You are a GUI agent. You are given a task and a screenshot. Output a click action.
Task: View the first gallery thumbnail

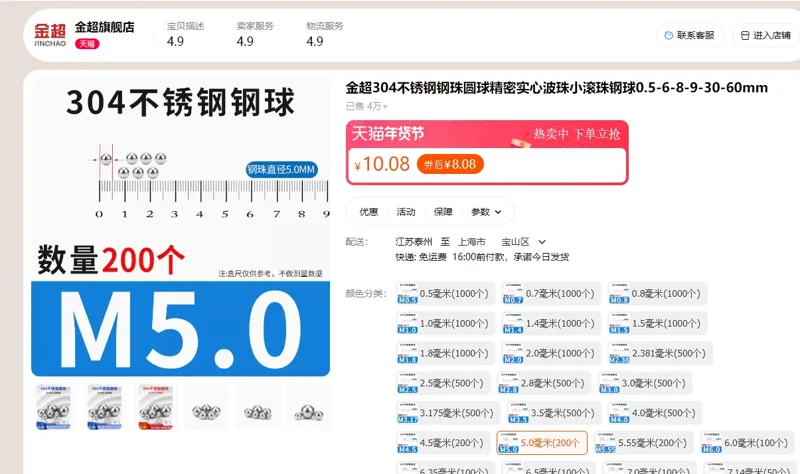tap(54, 407)
